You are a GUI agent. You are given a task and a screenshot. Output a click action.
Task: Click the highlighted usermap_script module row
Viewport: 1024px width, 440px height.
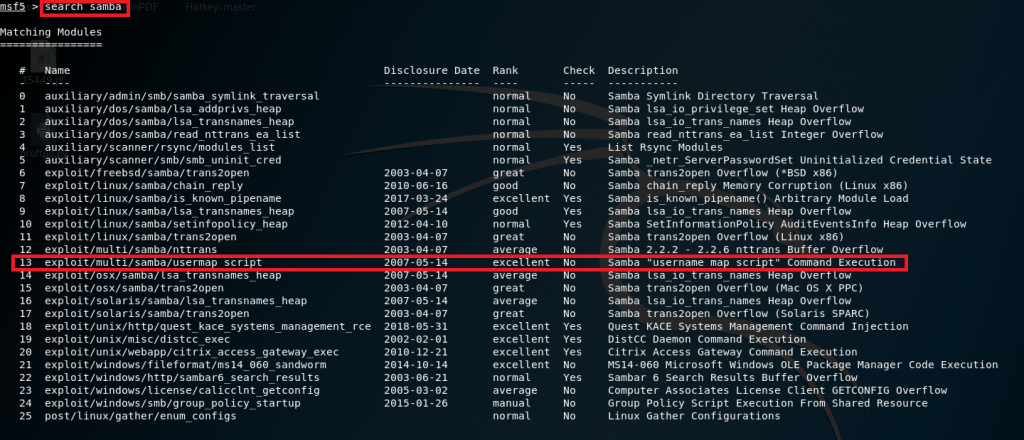pos(458,263)
